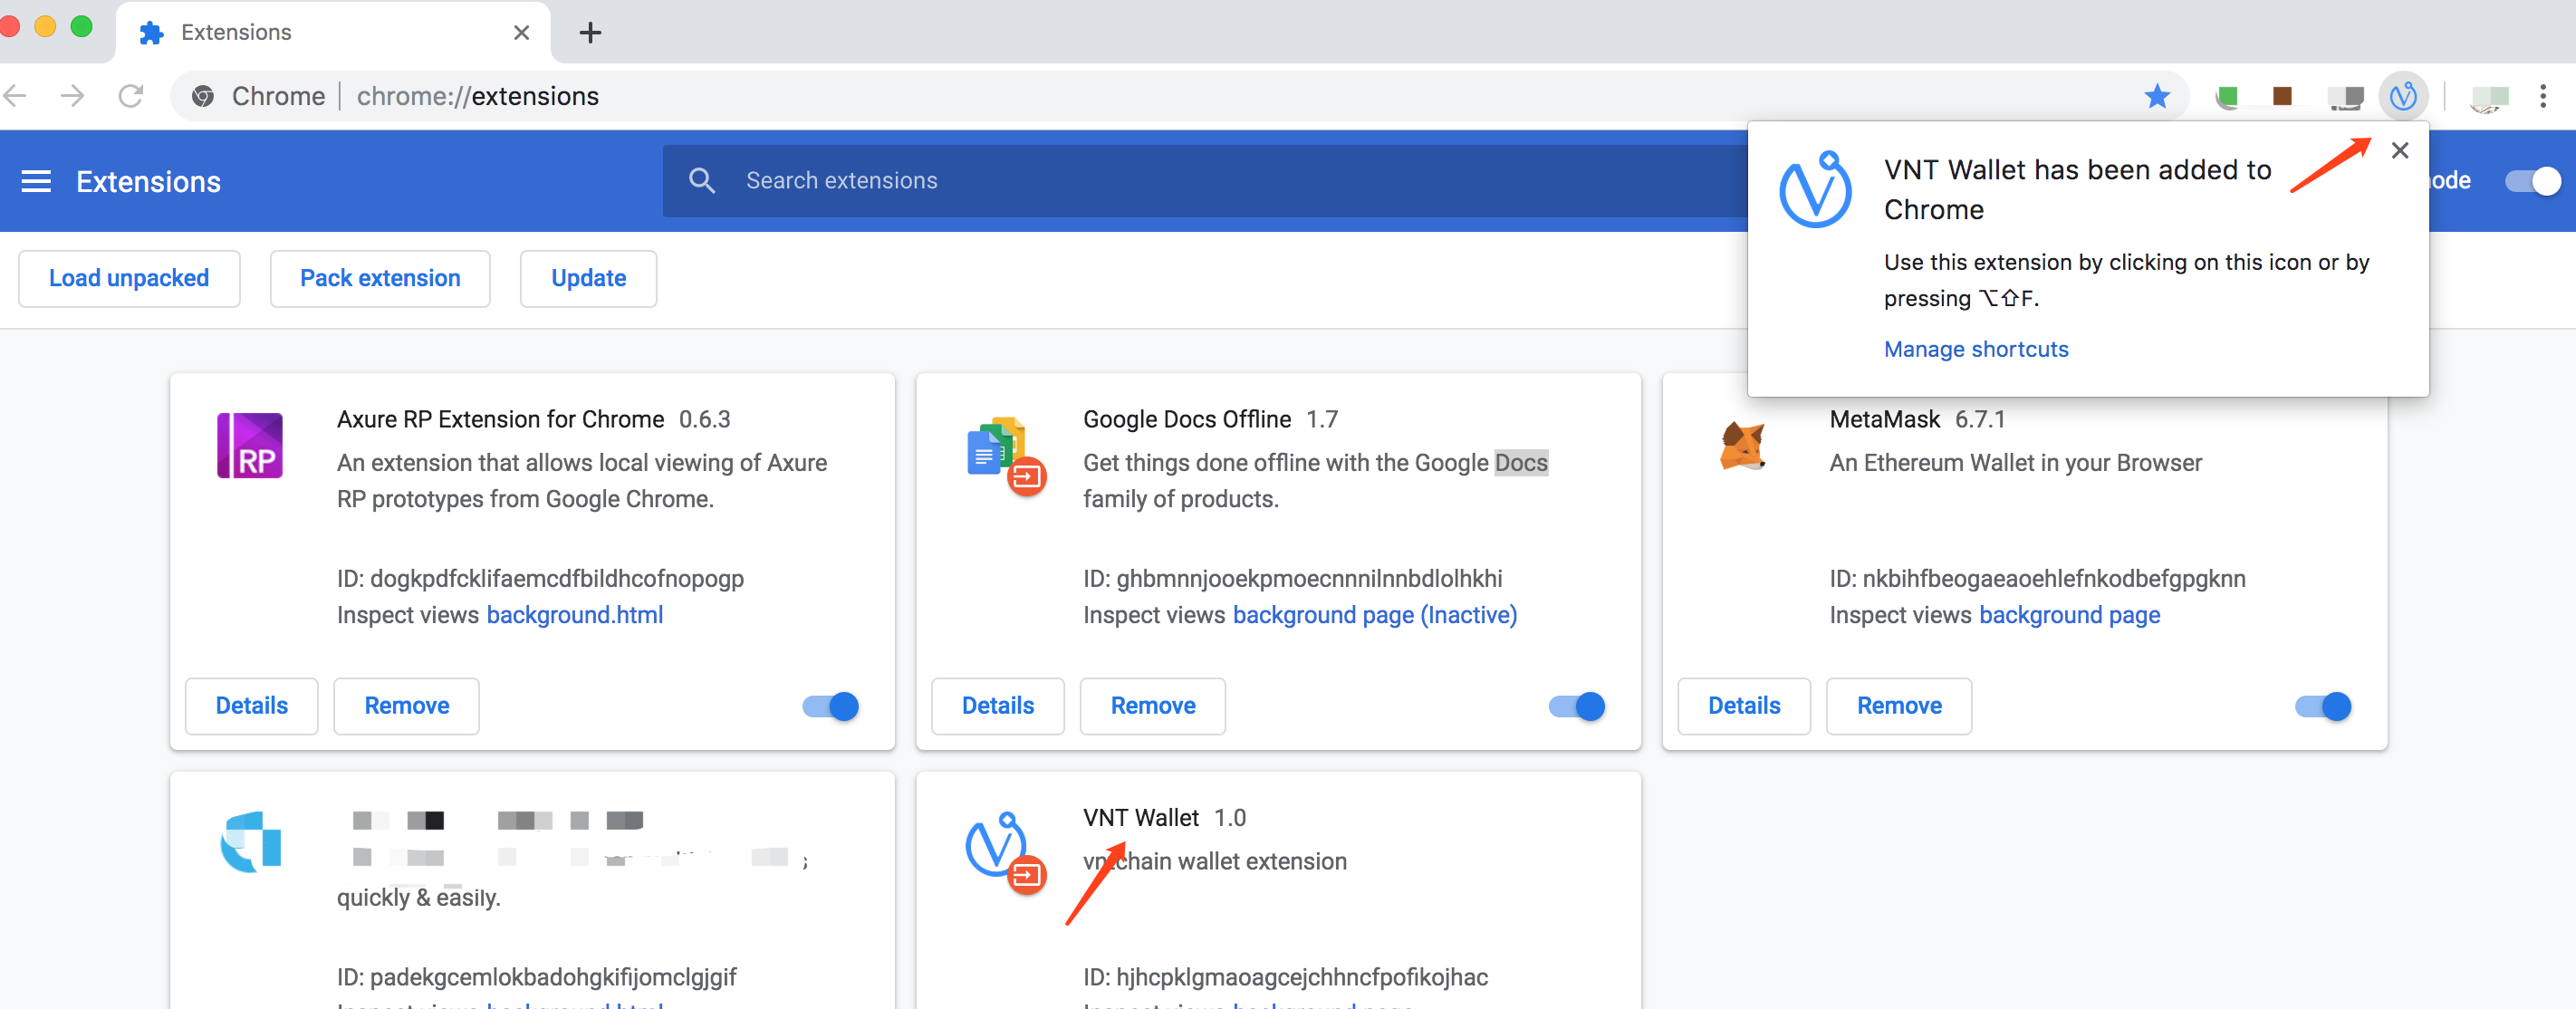2576x1009 pixels.
Task: Toggle Developer mode switch
Action: click(x=2532, y=181)
